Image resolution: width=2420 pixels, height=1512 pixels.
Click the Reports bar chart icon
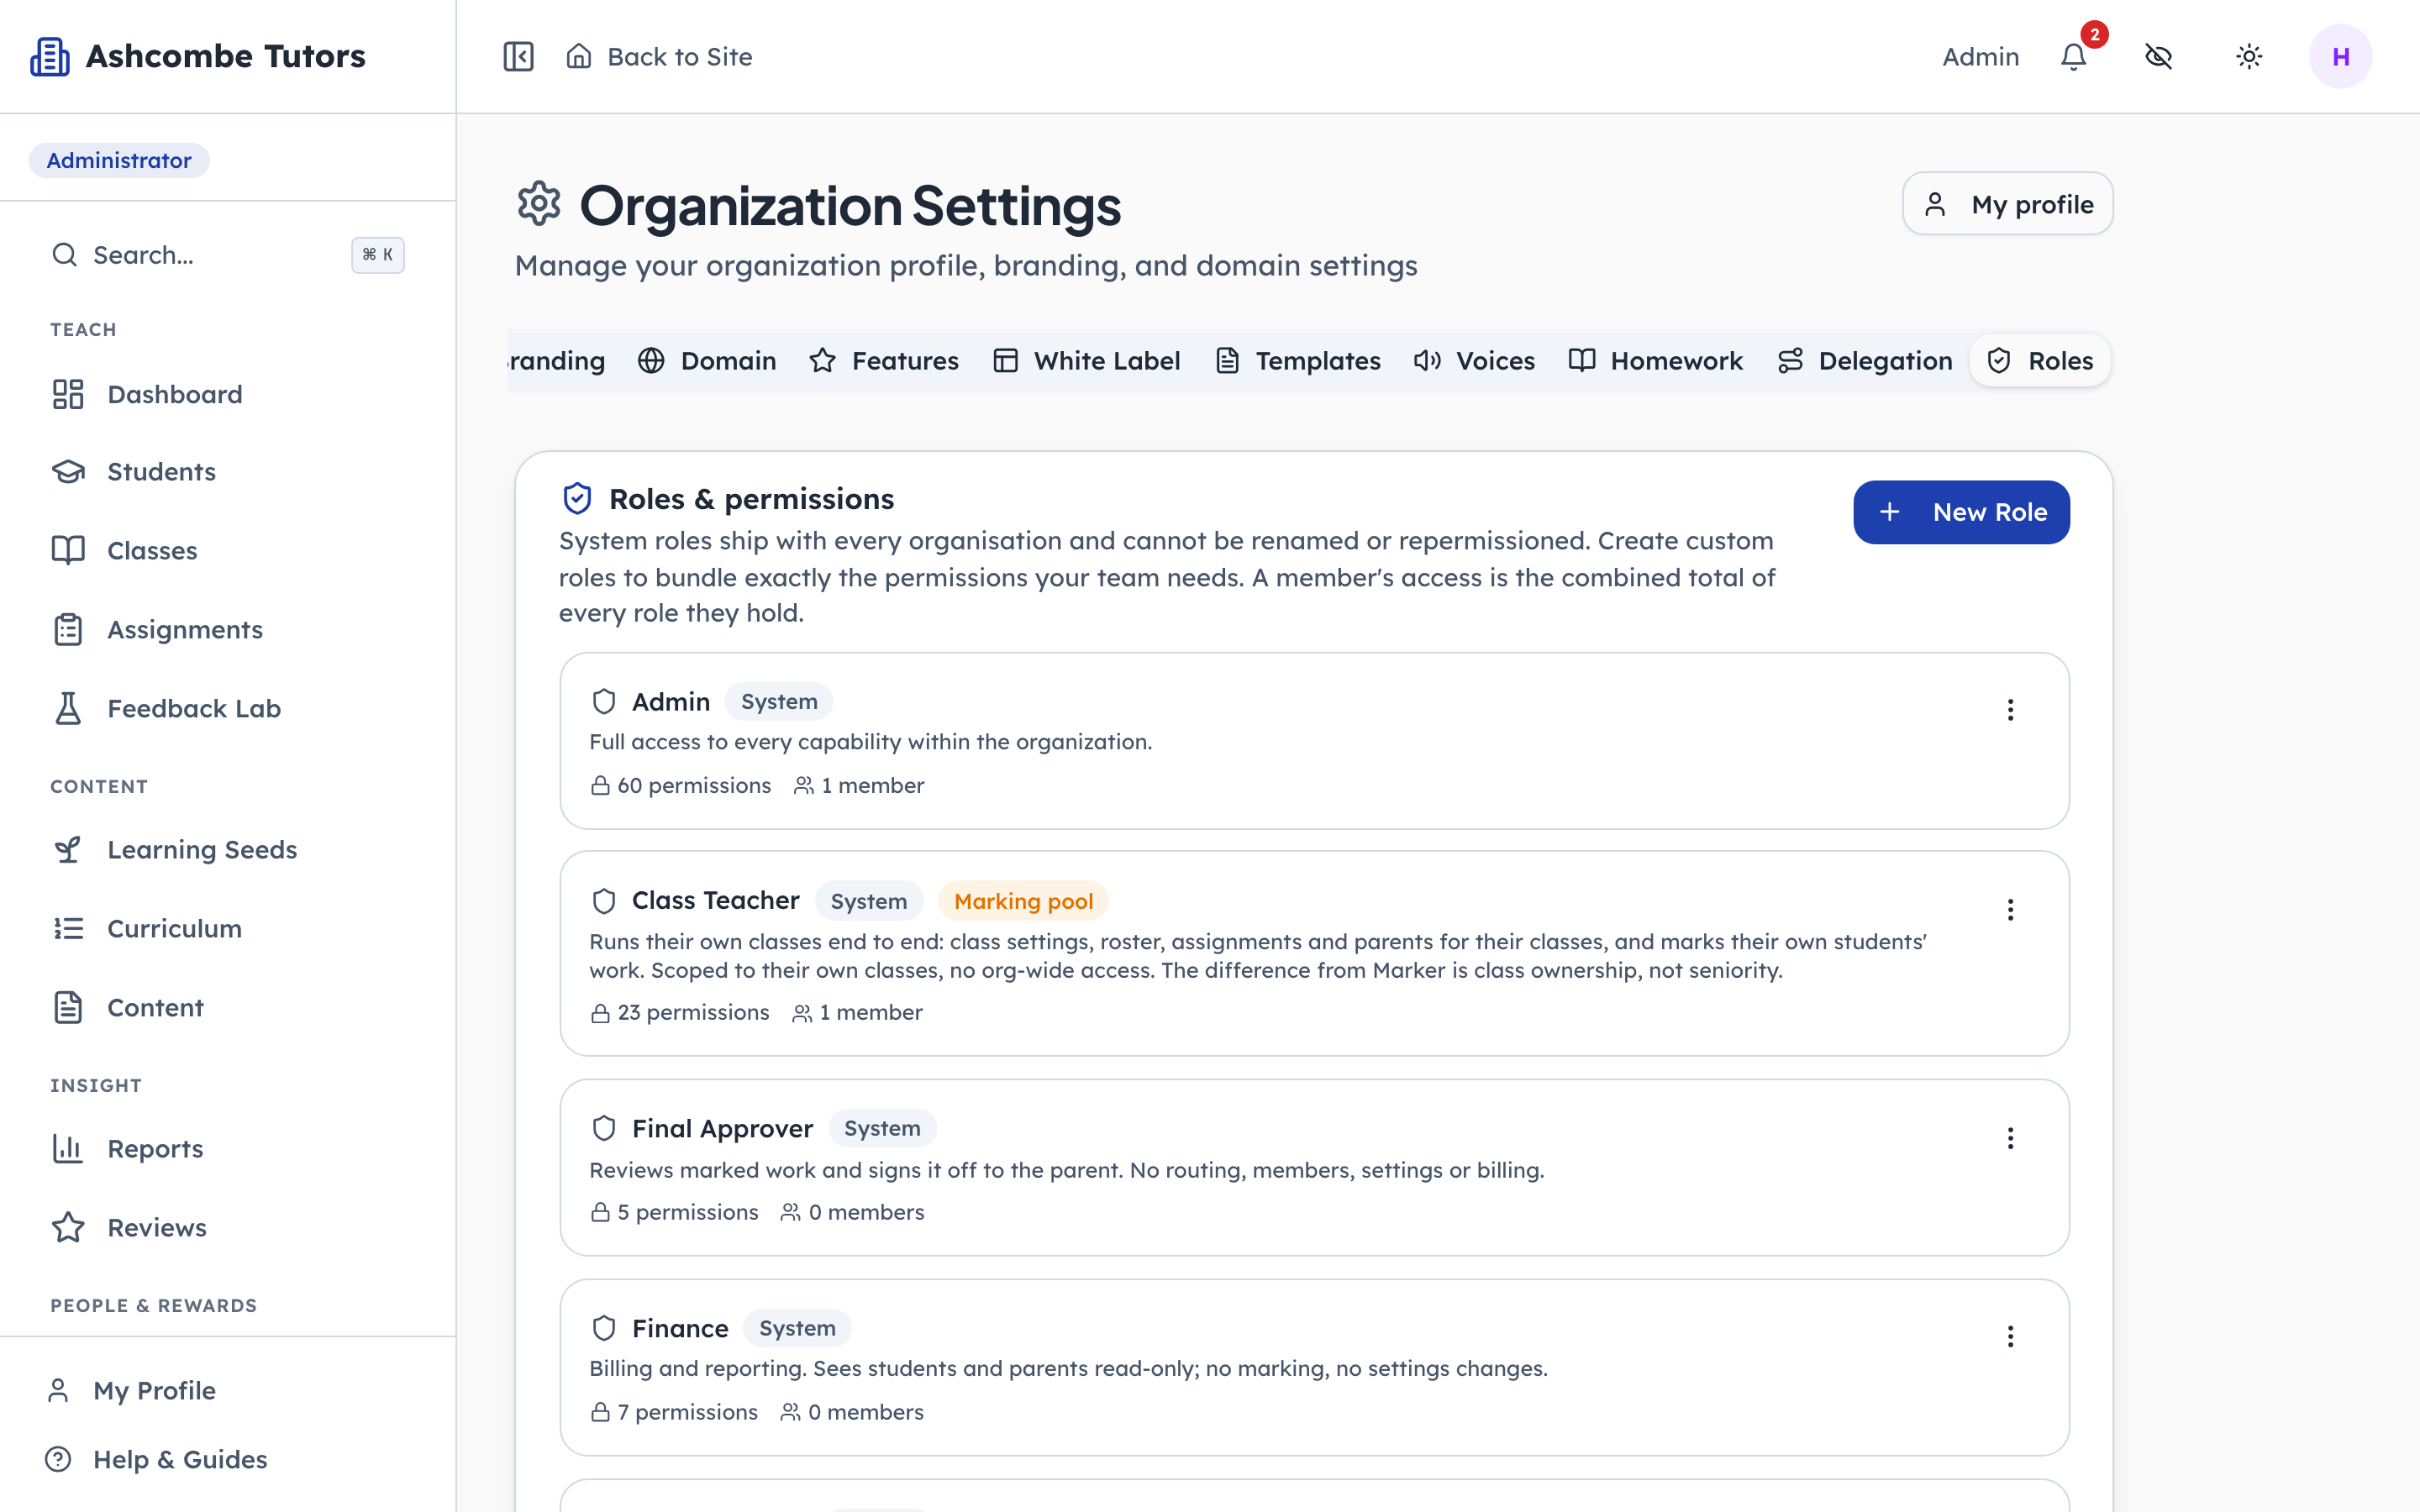(68, 1149)
